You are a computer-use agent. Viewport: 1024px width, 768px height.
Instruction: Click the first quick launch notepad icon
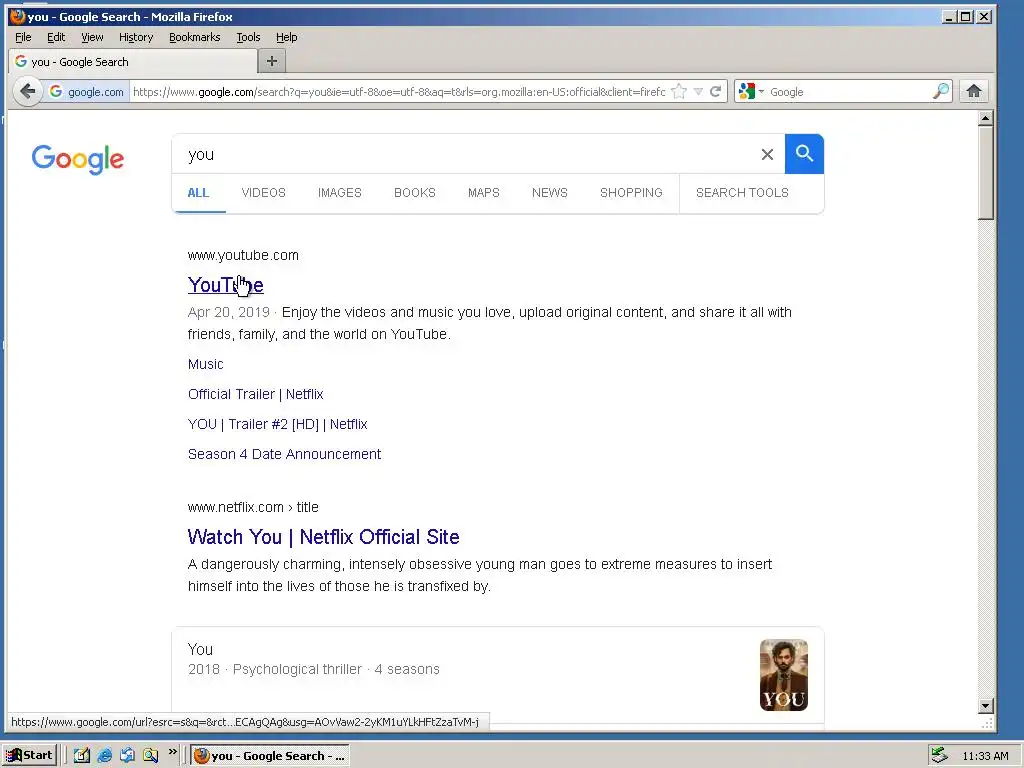pos(82,756)
